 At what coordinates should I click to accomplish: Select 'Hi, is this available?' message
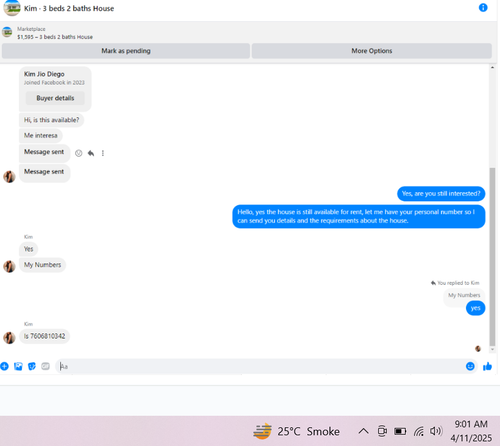pos(51,120)
